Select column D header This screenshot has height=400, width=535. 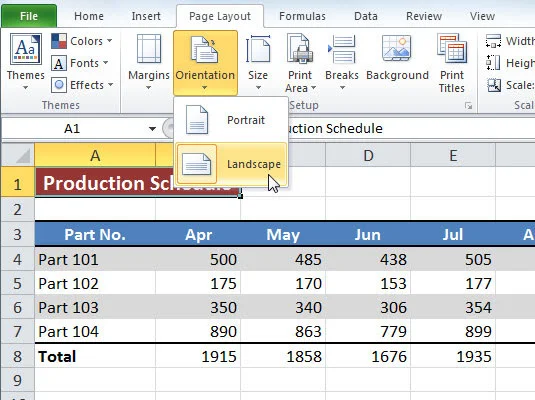coord(368,156)
